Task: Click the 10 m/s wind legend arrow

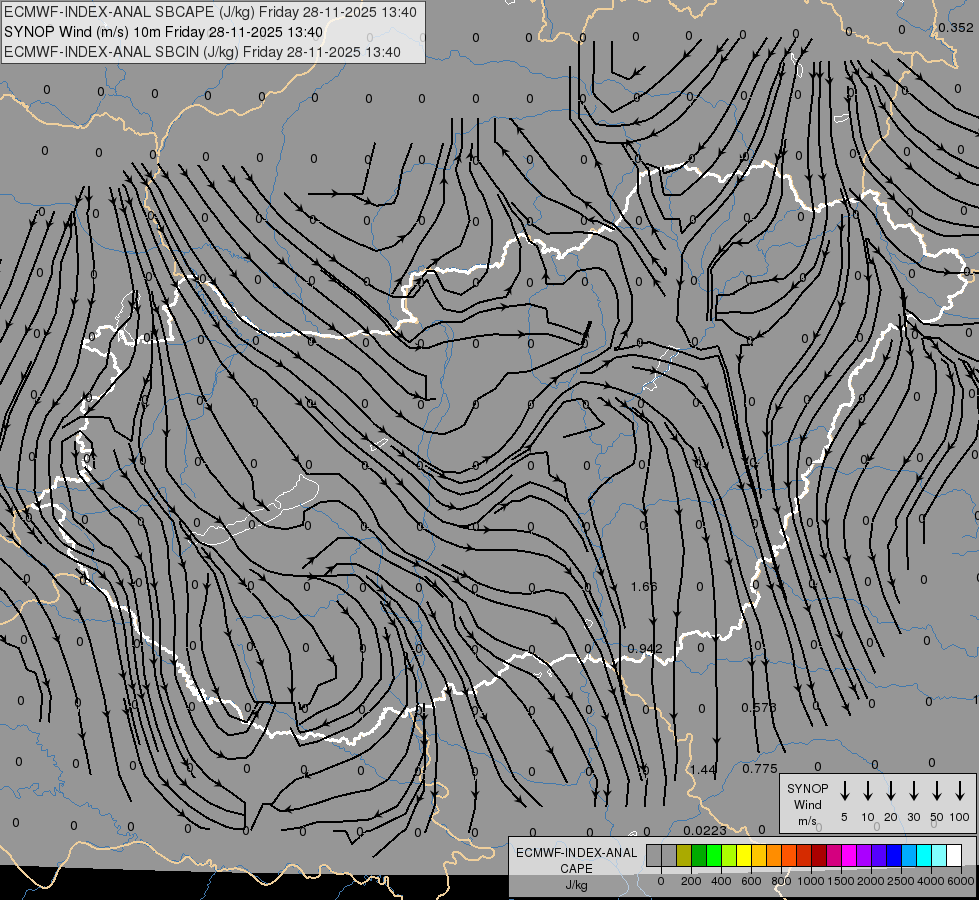Action: pos(867,790)
